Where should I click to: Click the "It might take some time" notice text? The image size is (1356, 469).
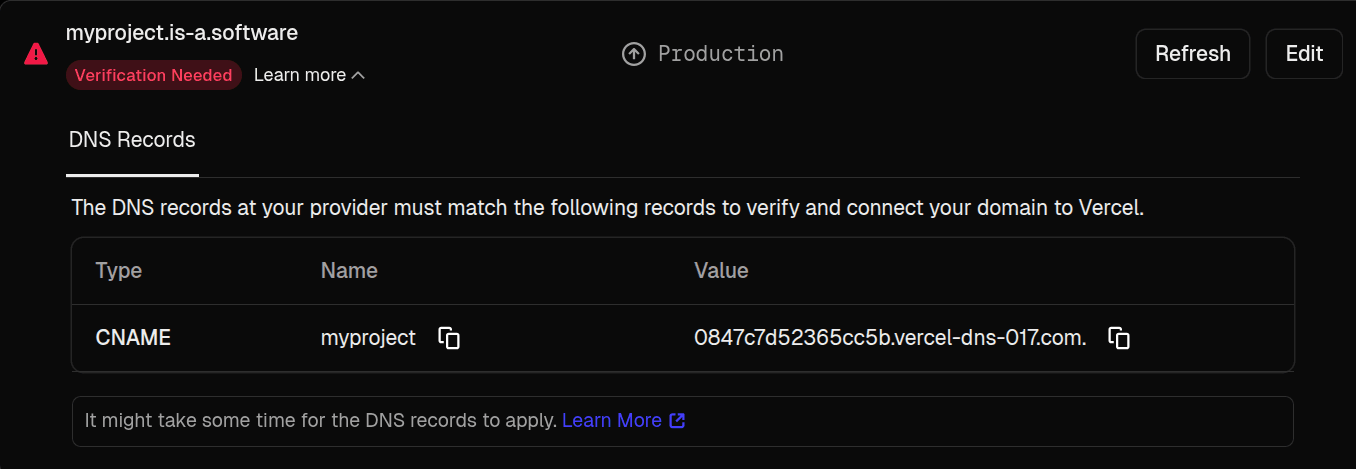coord(320,421)
